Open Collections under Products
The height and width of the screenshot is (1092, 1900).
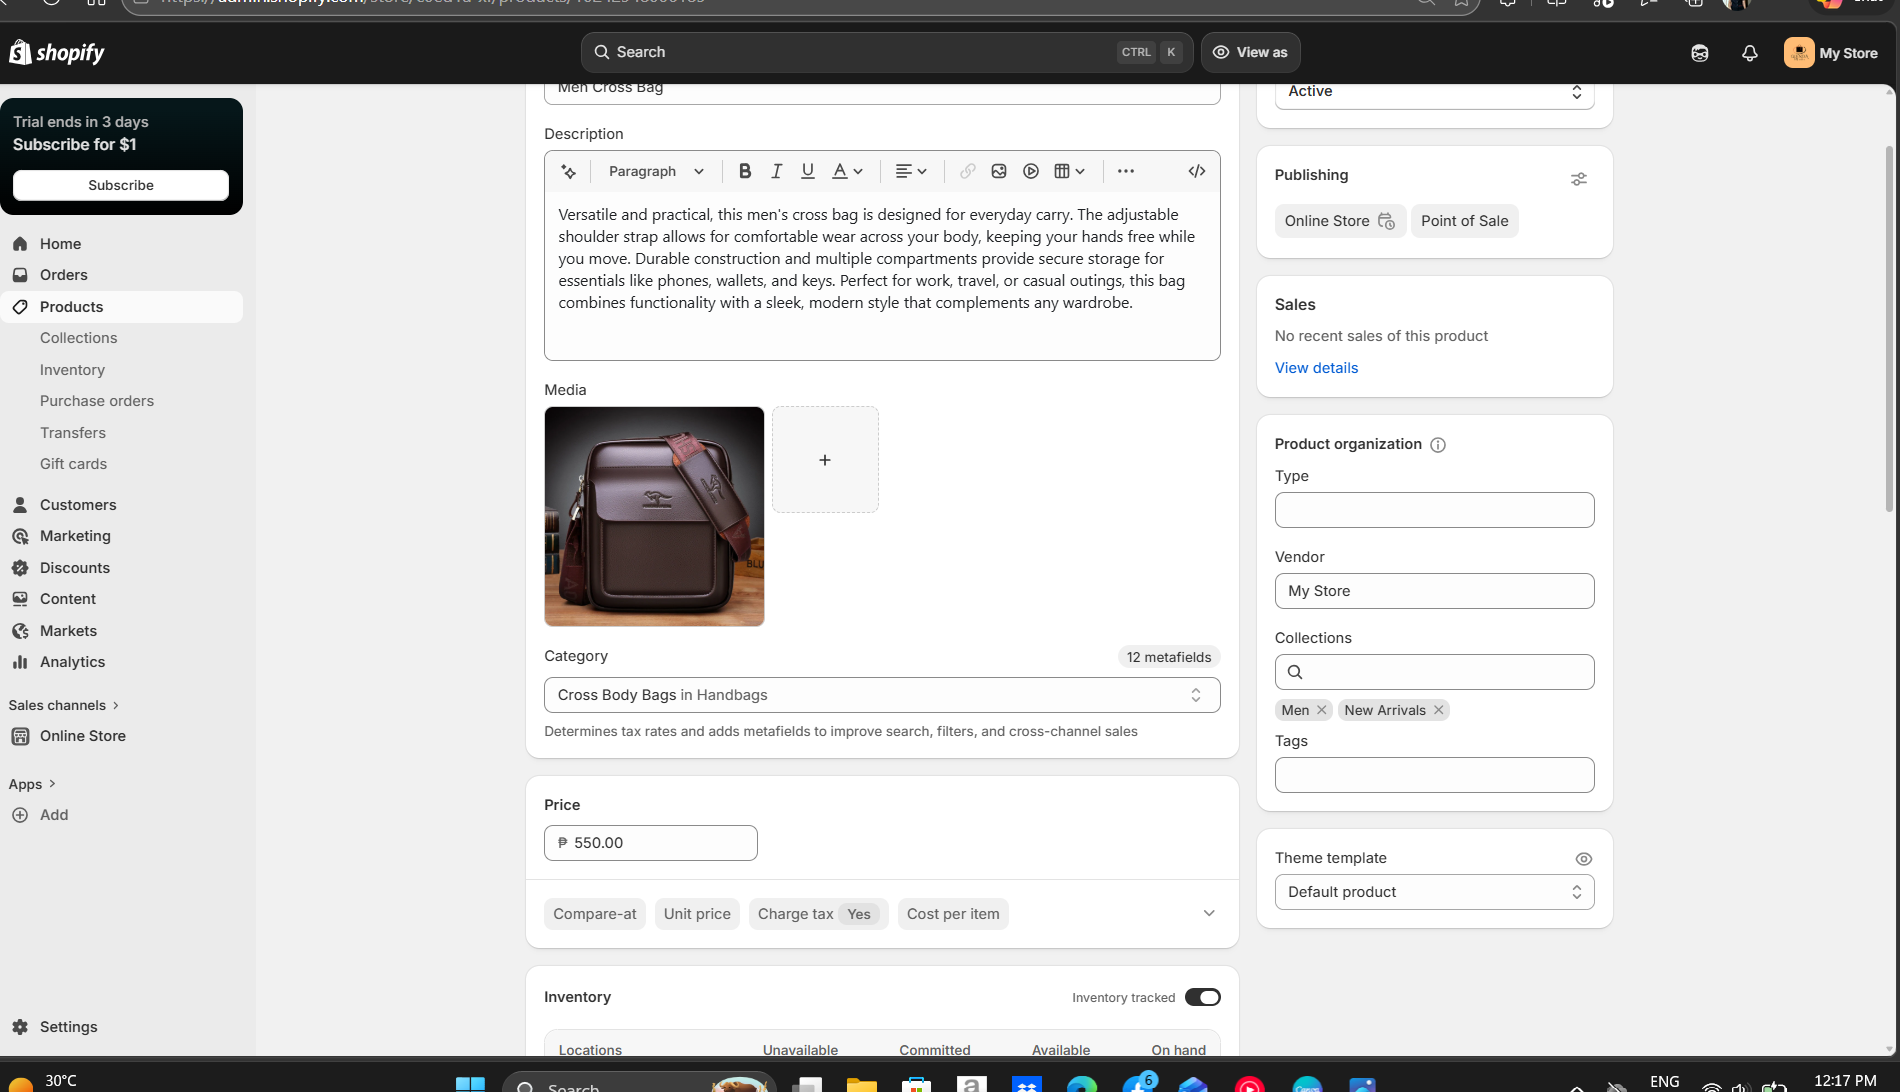[79, 338]
